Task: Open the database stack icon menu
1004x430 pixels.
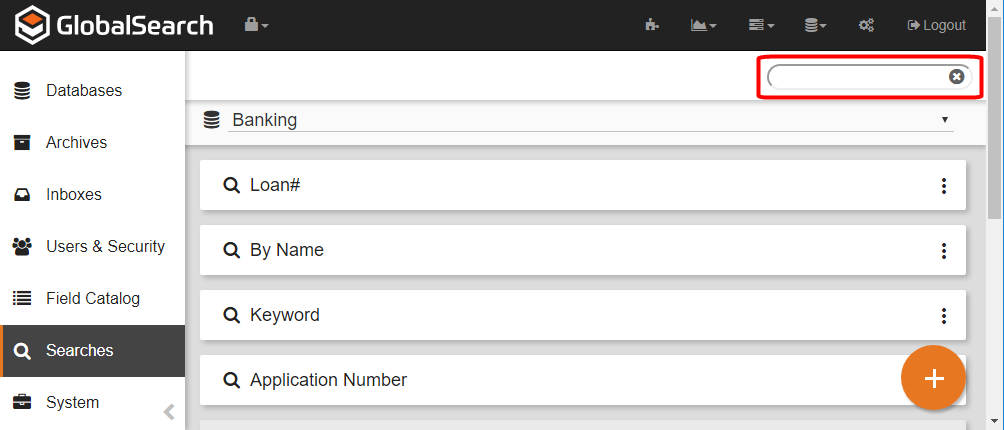Action: (x=816, y=25)
